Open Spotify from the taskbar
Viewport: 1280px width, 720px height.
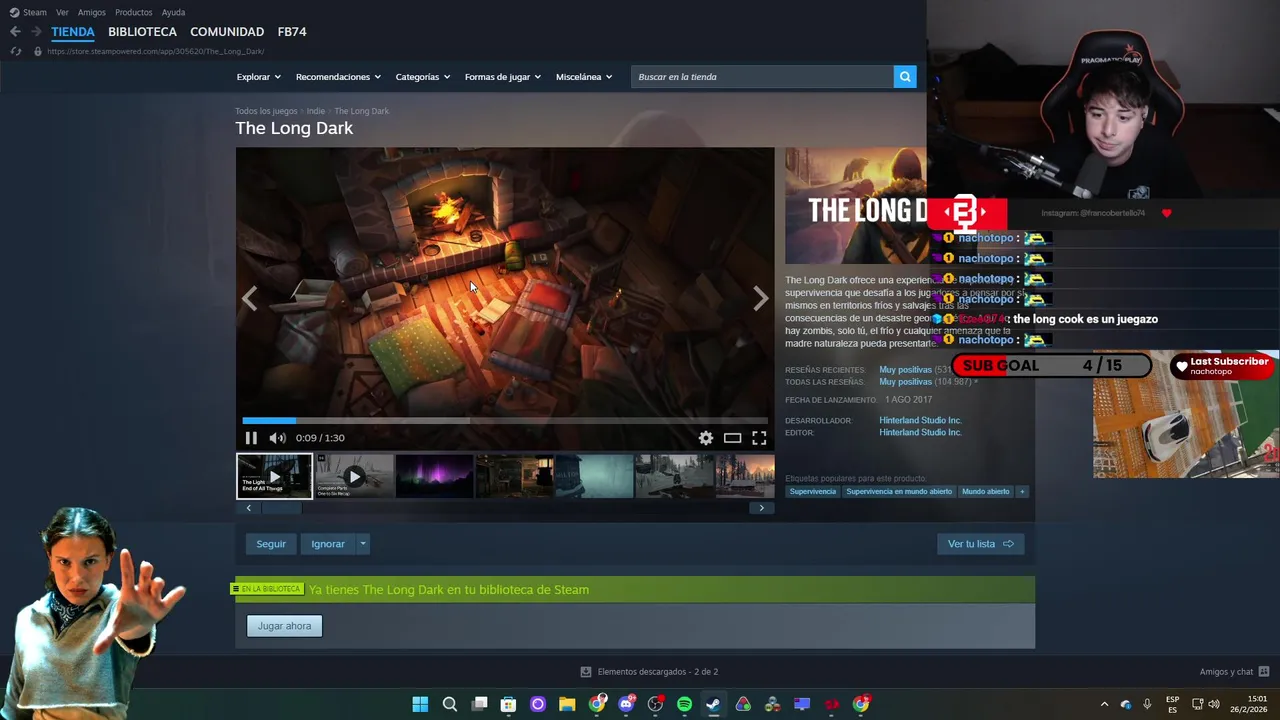(x=684, y=704)
